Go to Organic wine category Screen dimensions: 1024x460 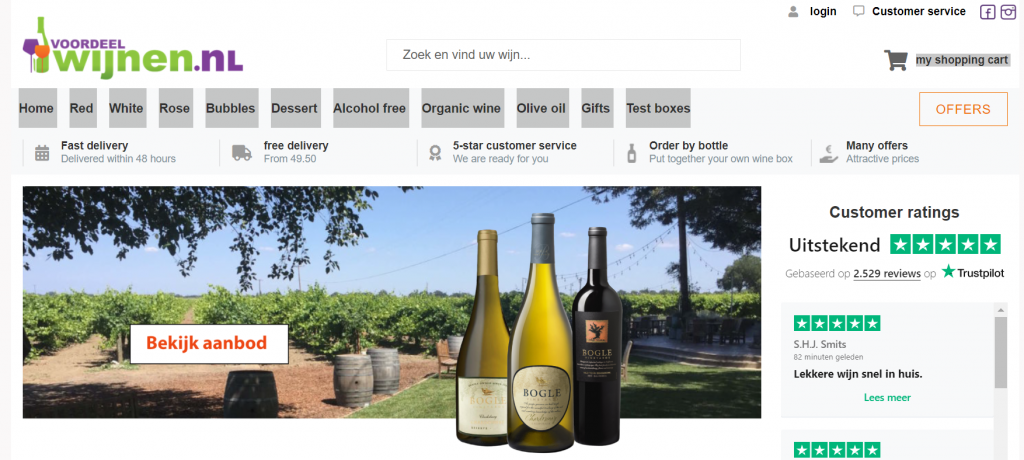coord(461,108)
